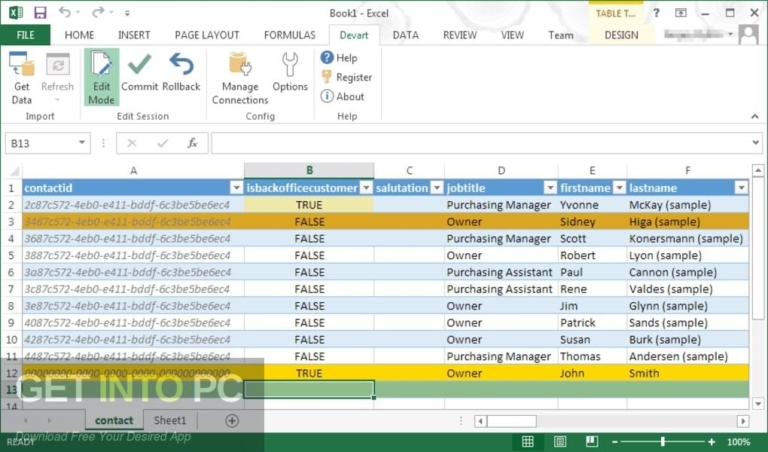Click the Excel application icon
Viewport: 768px width, 452px height.
pyautogui.click(x=15, y=13)
